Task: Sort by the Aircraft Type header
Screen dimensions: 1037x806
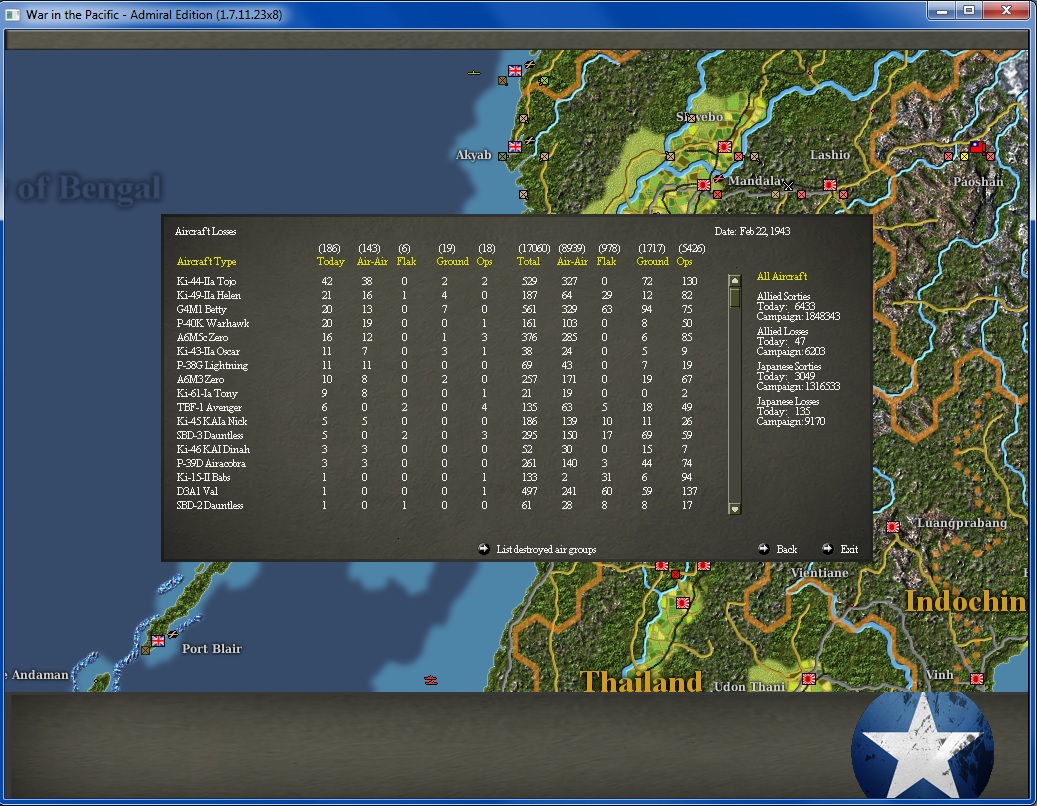Action: click(x=206, y=262)
